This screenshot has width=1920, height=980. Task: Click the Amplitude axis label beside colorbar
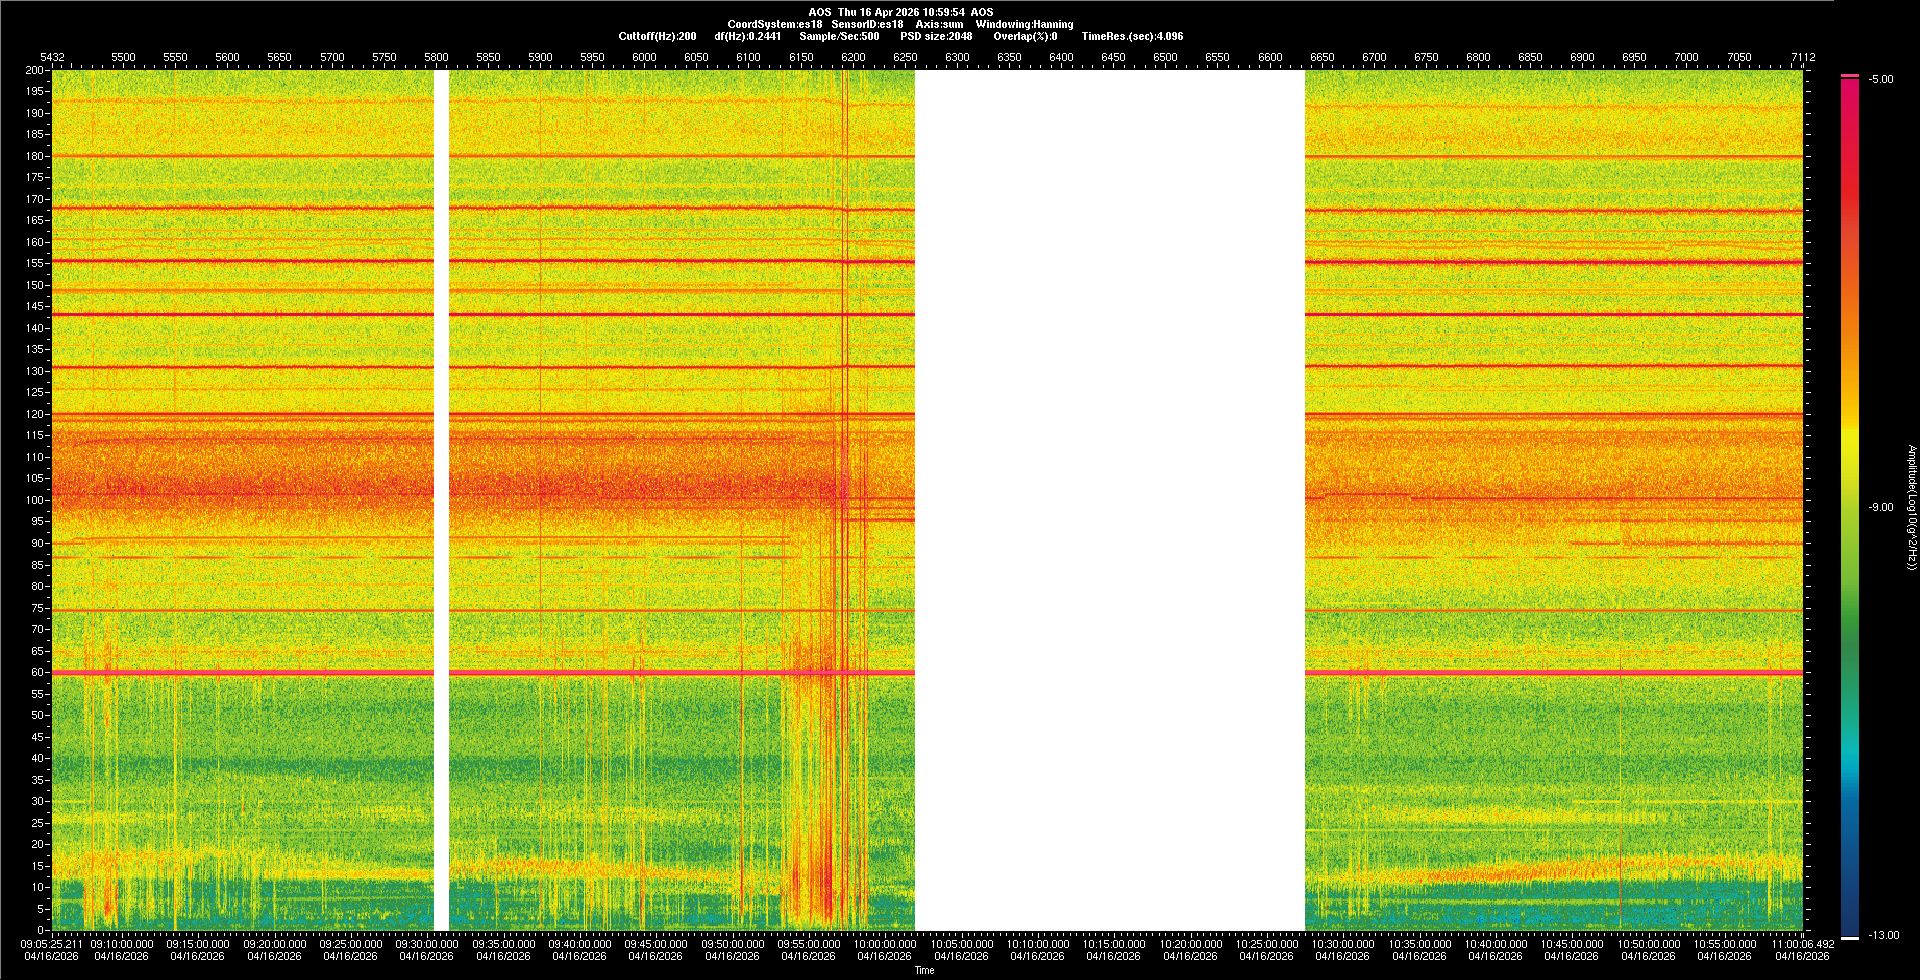[1911, 508]
